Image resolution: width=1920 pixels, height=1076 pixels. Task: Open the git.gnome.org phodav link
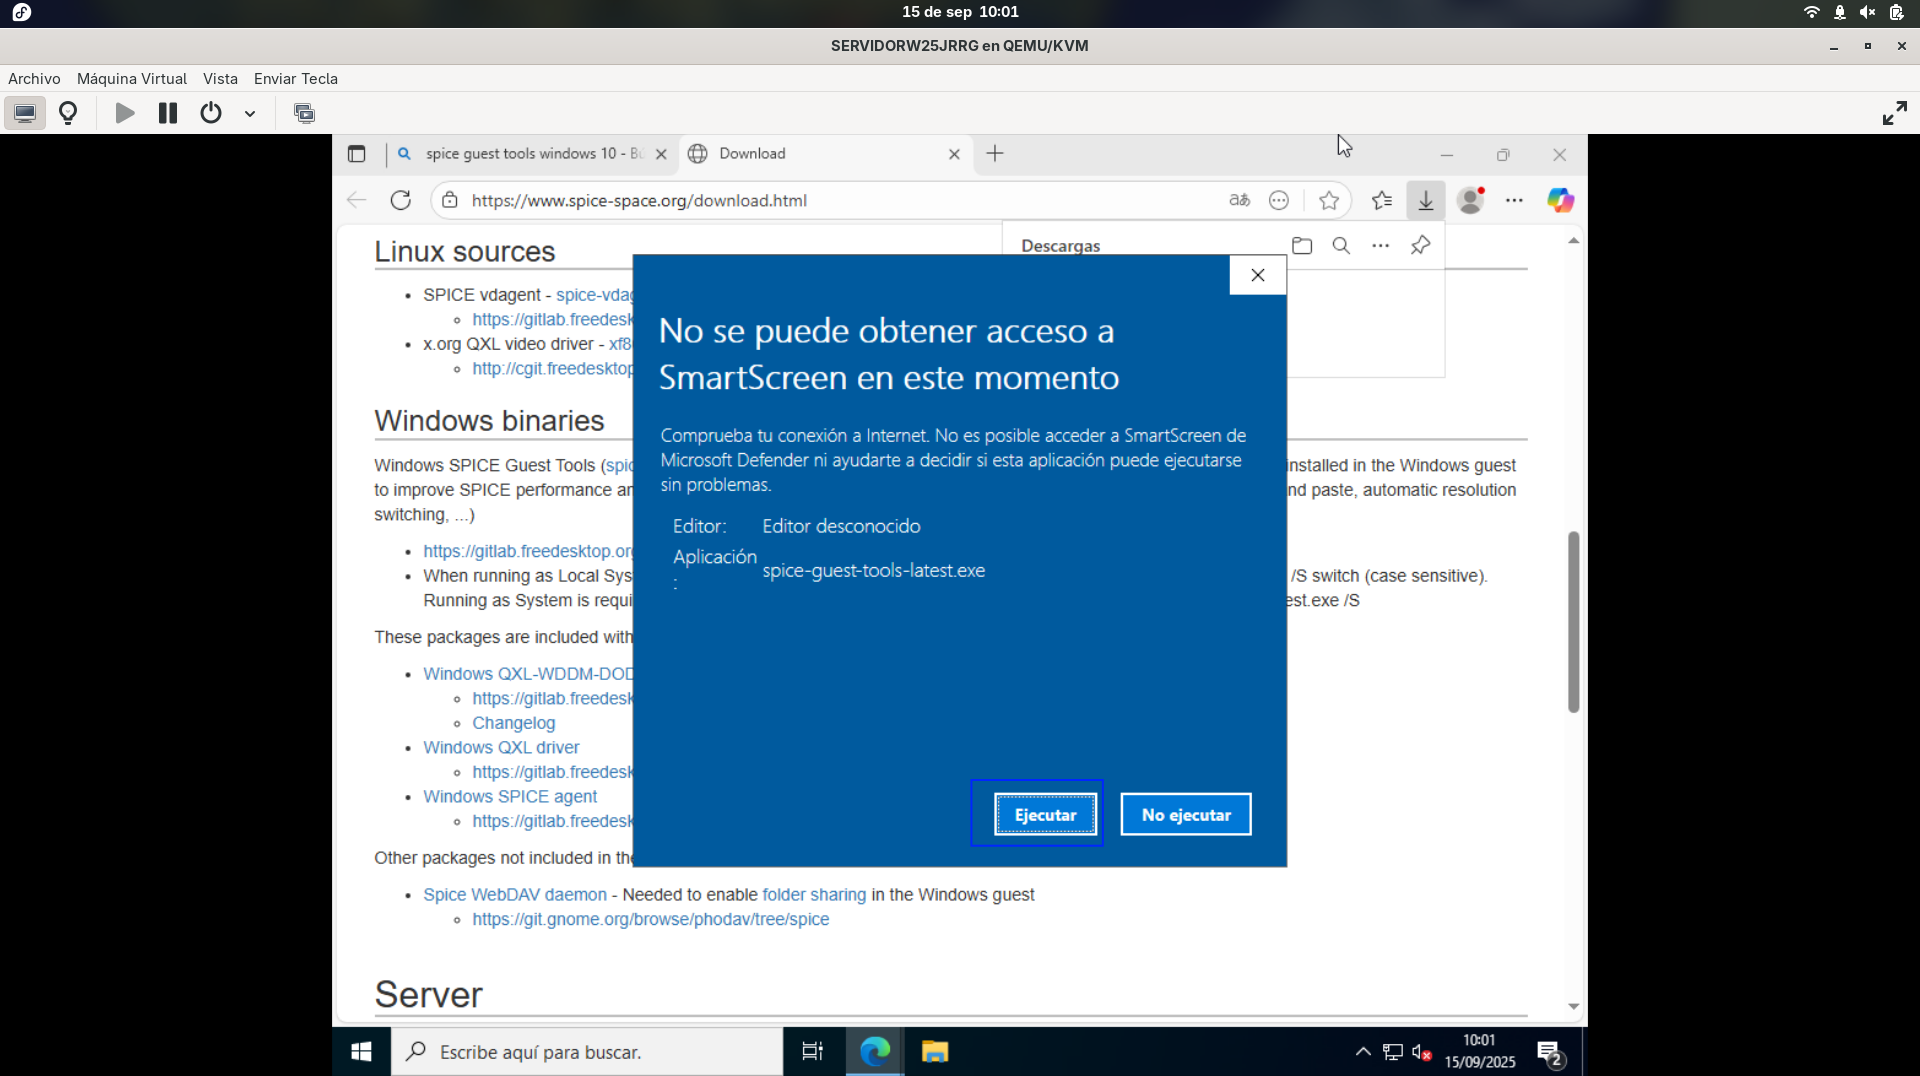coord(651,920)
